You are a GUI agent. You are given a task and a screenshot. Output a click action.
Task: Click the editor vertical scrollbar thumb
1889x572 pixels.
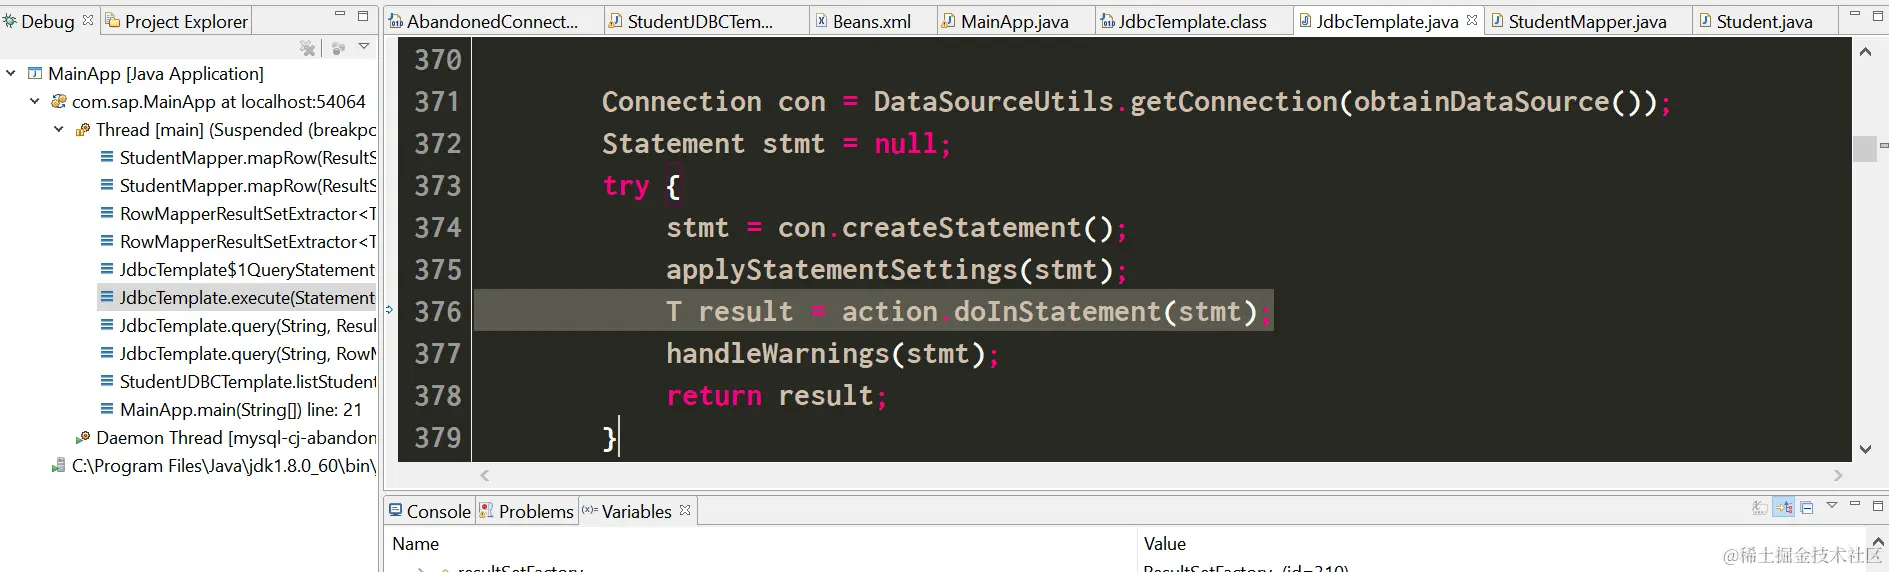1865,148
